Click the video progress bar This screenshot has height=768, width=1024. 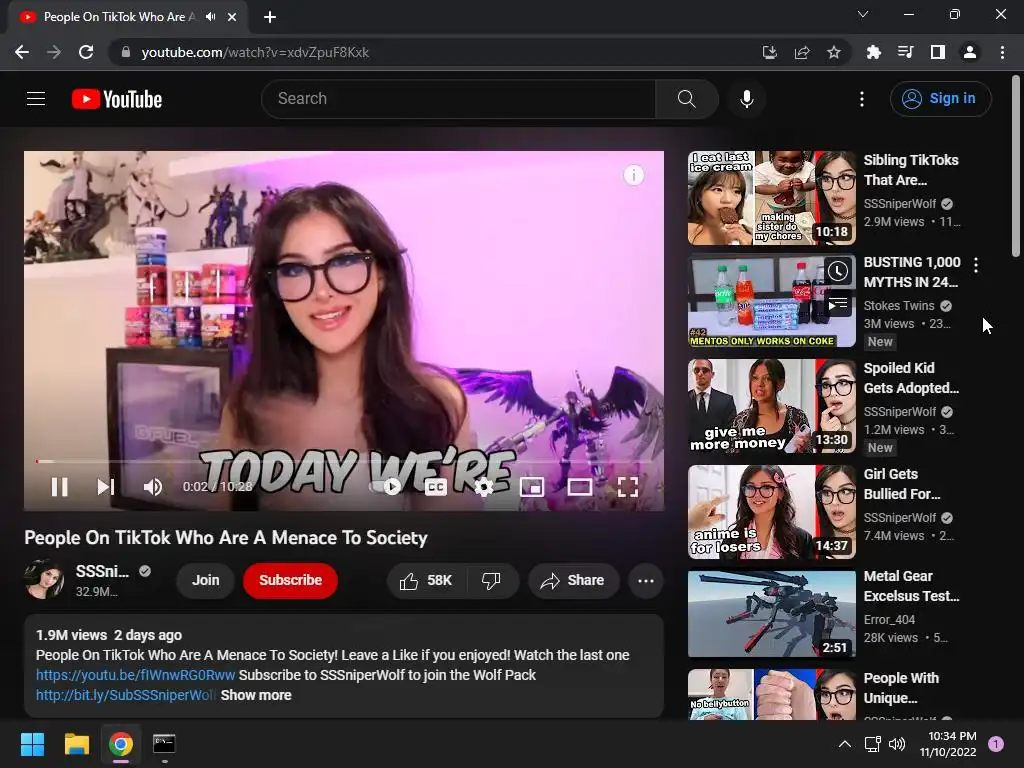344,461
